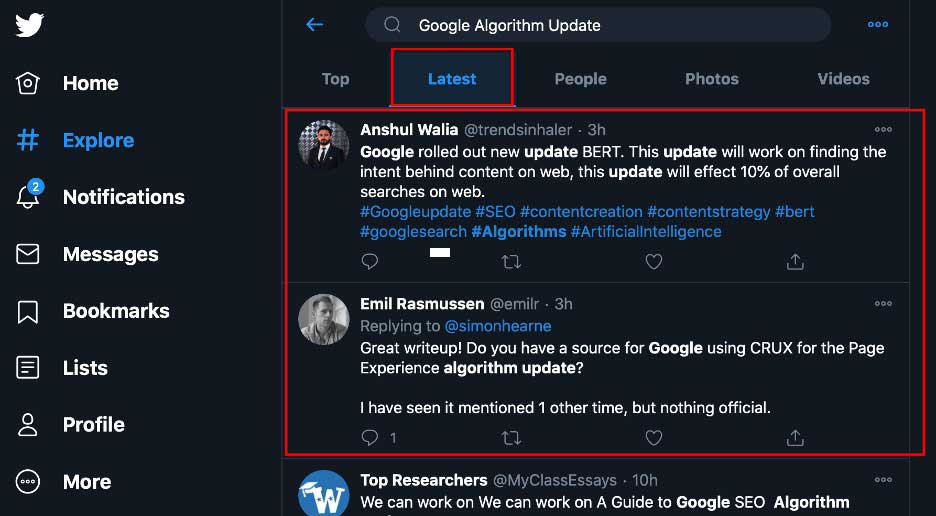Retweet Anshul Walia's tweet
Image resolution: width=936 pixels, height=516 pixels.
pos(511,262)
